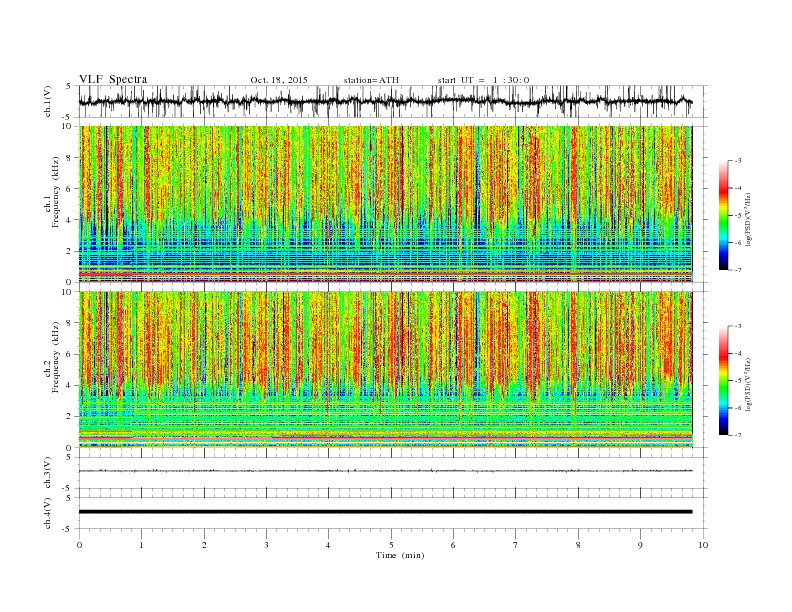792x612 pixels.
Task: Click time axis tick label "2"
Action: click(x=204, y=545)
